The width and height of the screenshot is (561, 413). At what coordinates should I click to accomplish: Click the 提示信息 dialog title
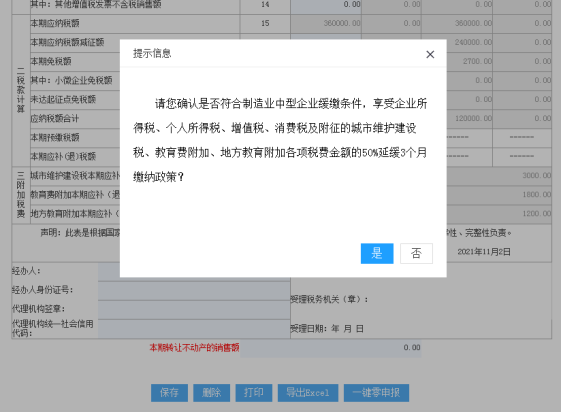point(152,54)
